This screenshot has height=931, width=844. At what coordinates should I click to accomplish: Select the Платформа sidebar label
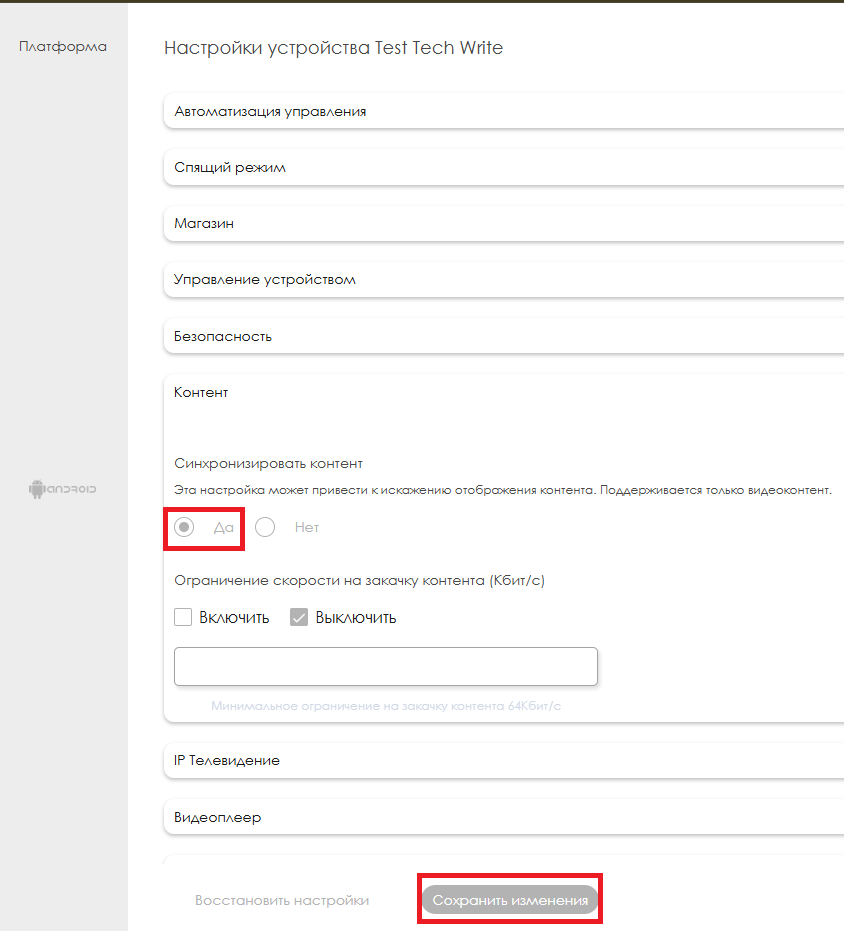[63, 46]
